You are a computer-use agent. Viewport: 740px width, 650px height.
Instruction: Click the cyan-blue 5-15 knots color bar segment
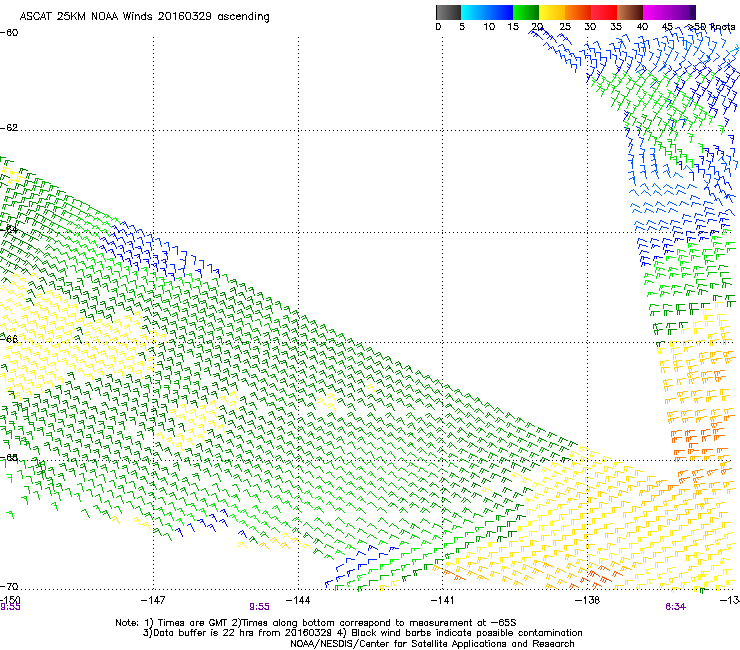(487, 12)
